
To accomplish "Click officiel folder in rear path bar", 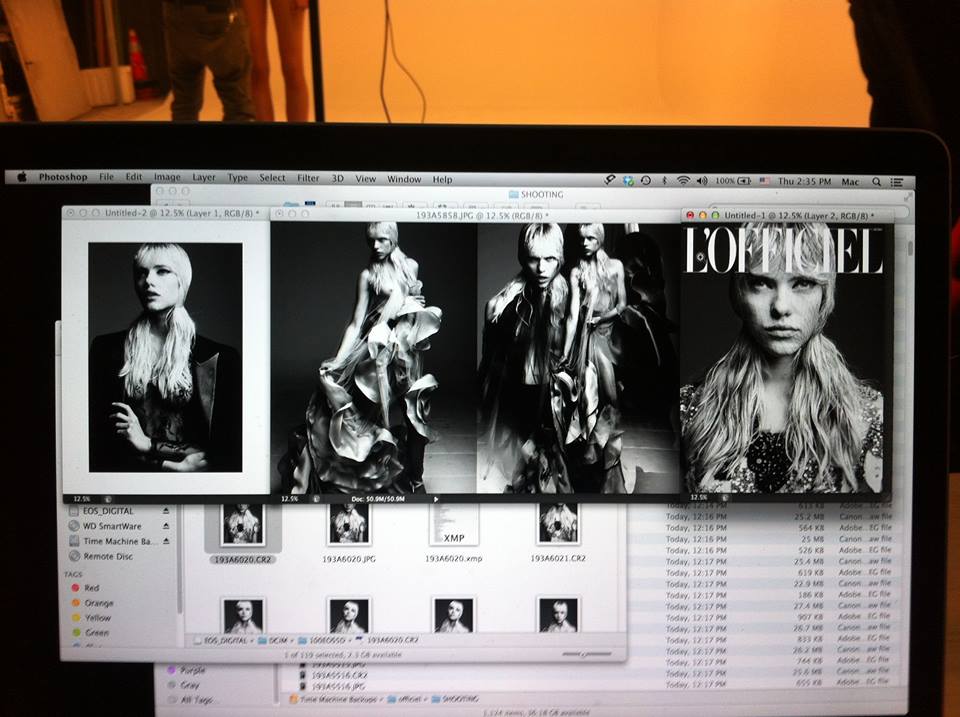I will click(x=405, y=699).
